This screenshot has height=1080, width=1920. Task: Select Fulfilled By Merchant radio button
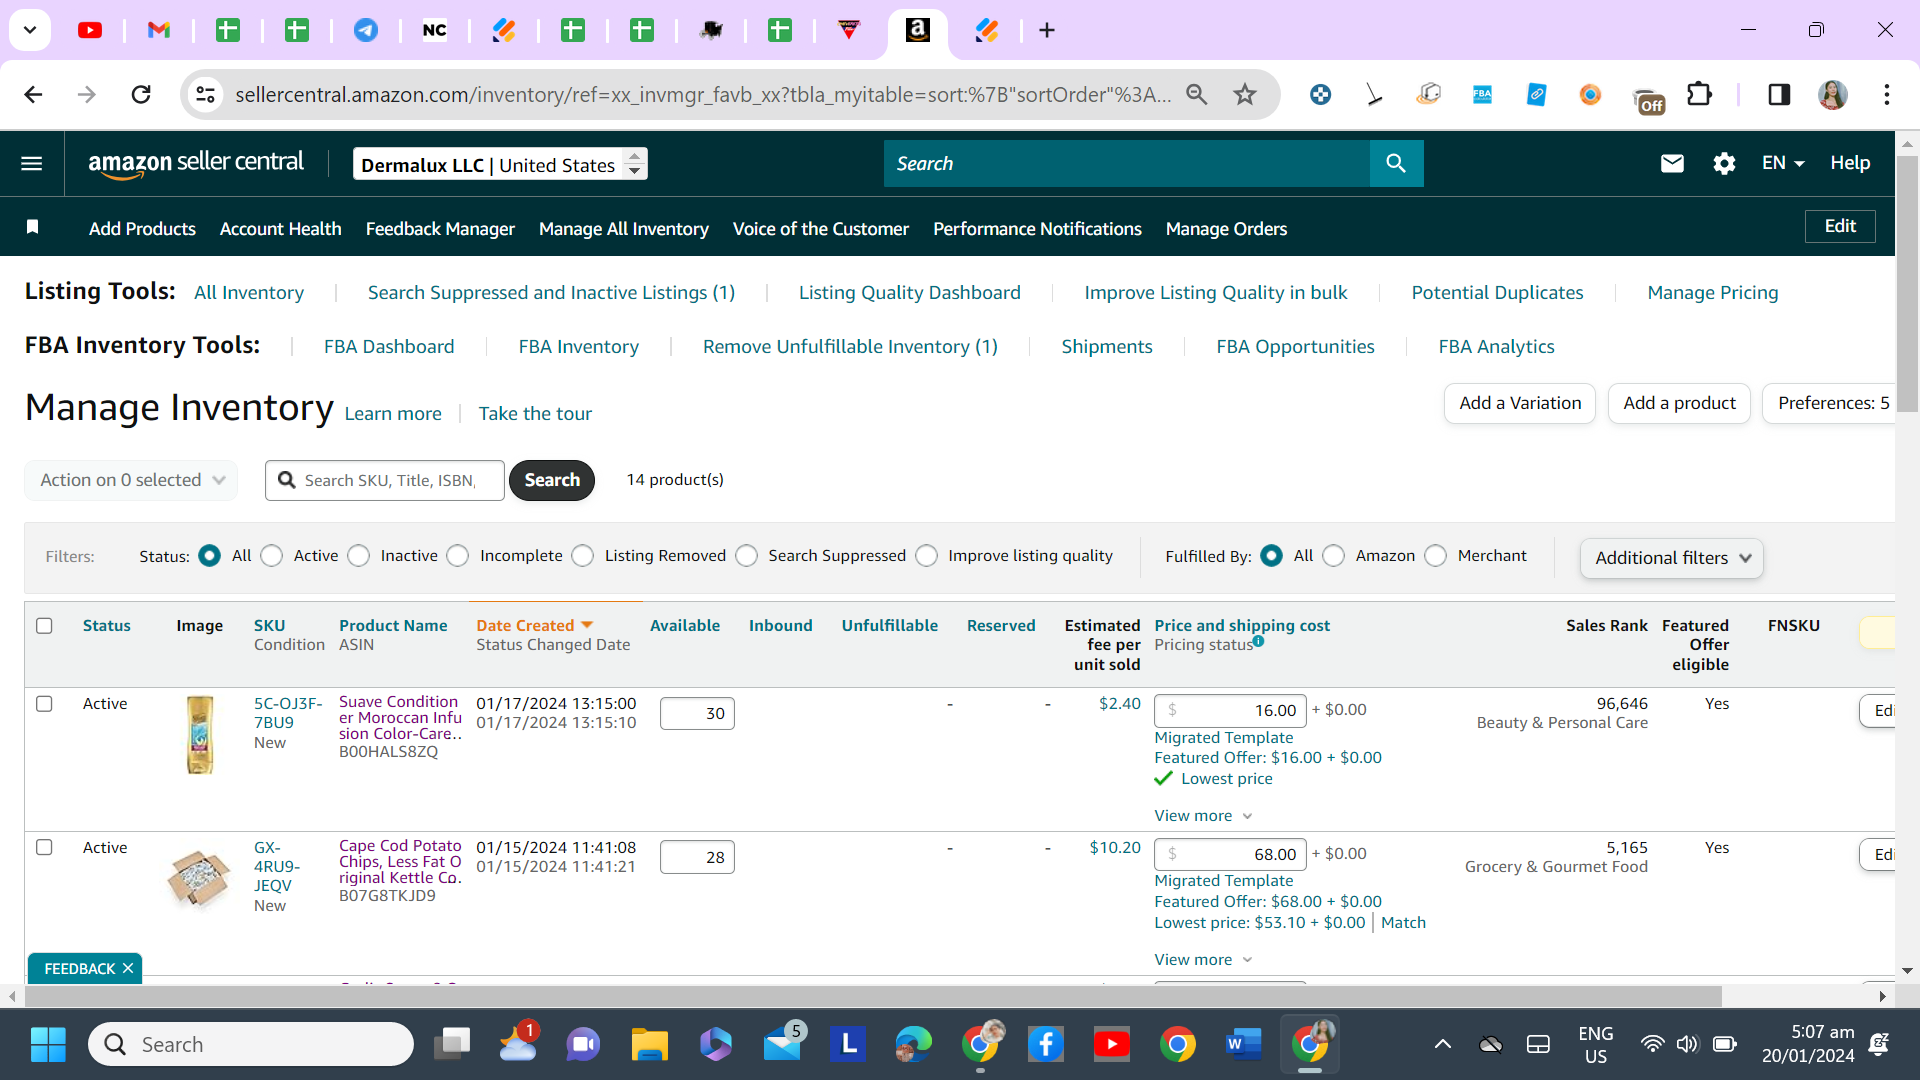(1436, 556)
